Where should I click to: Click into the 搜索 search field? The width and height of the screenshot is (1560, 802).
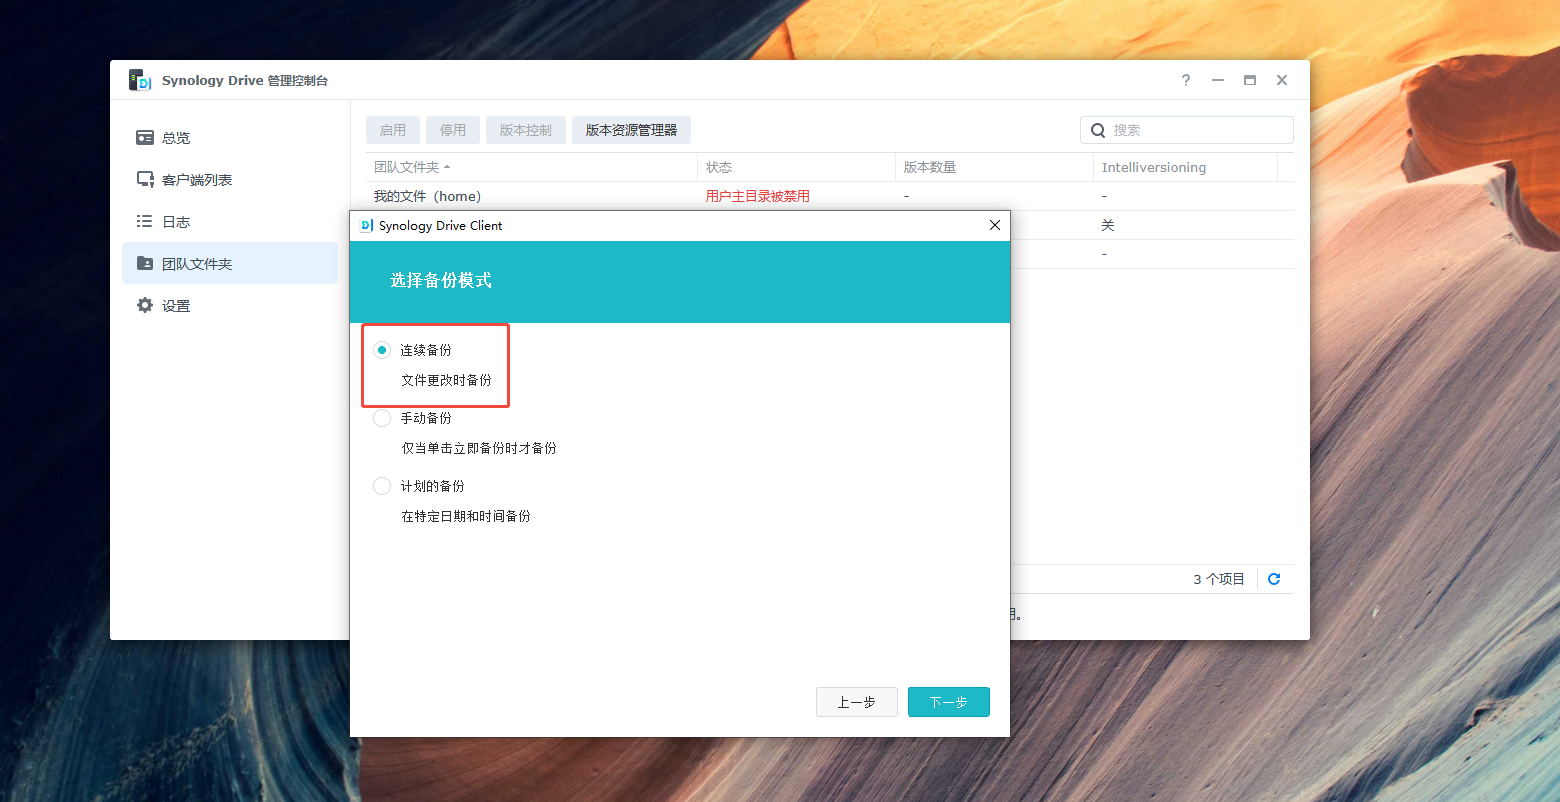[x=1197, y=130]
